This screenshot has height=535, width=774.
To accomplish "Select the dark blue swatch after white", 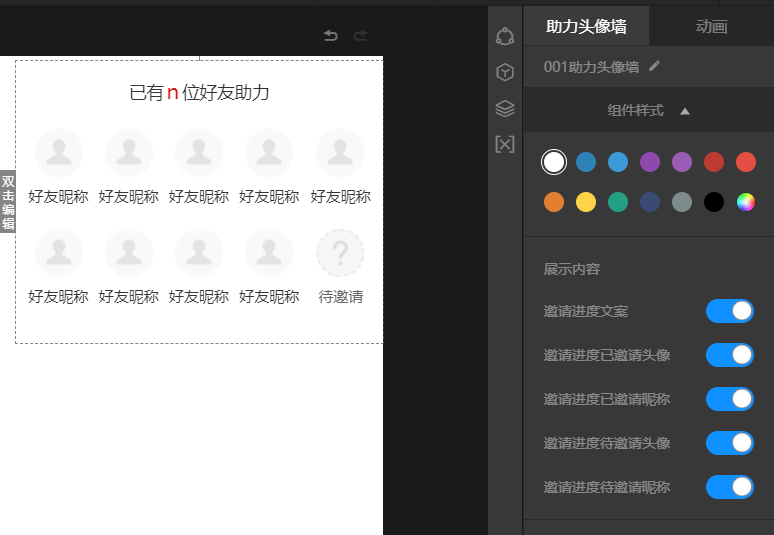I will coord(586,162).
